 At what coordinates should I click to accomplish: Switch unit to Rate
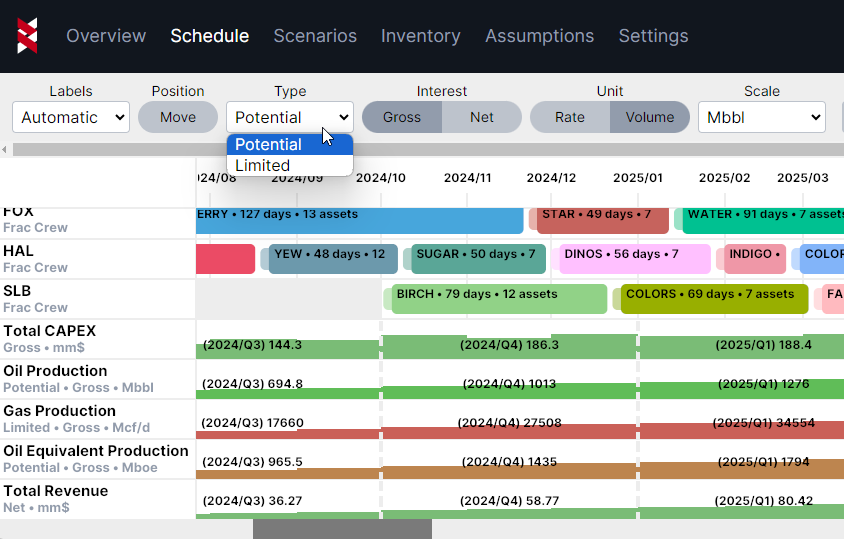570,117
